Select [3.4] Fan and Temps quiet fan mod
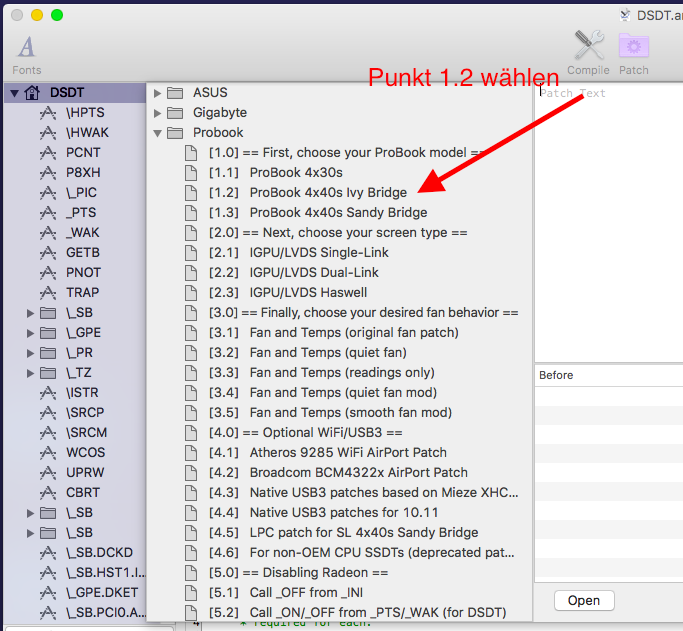 click(x=323, y=393)
